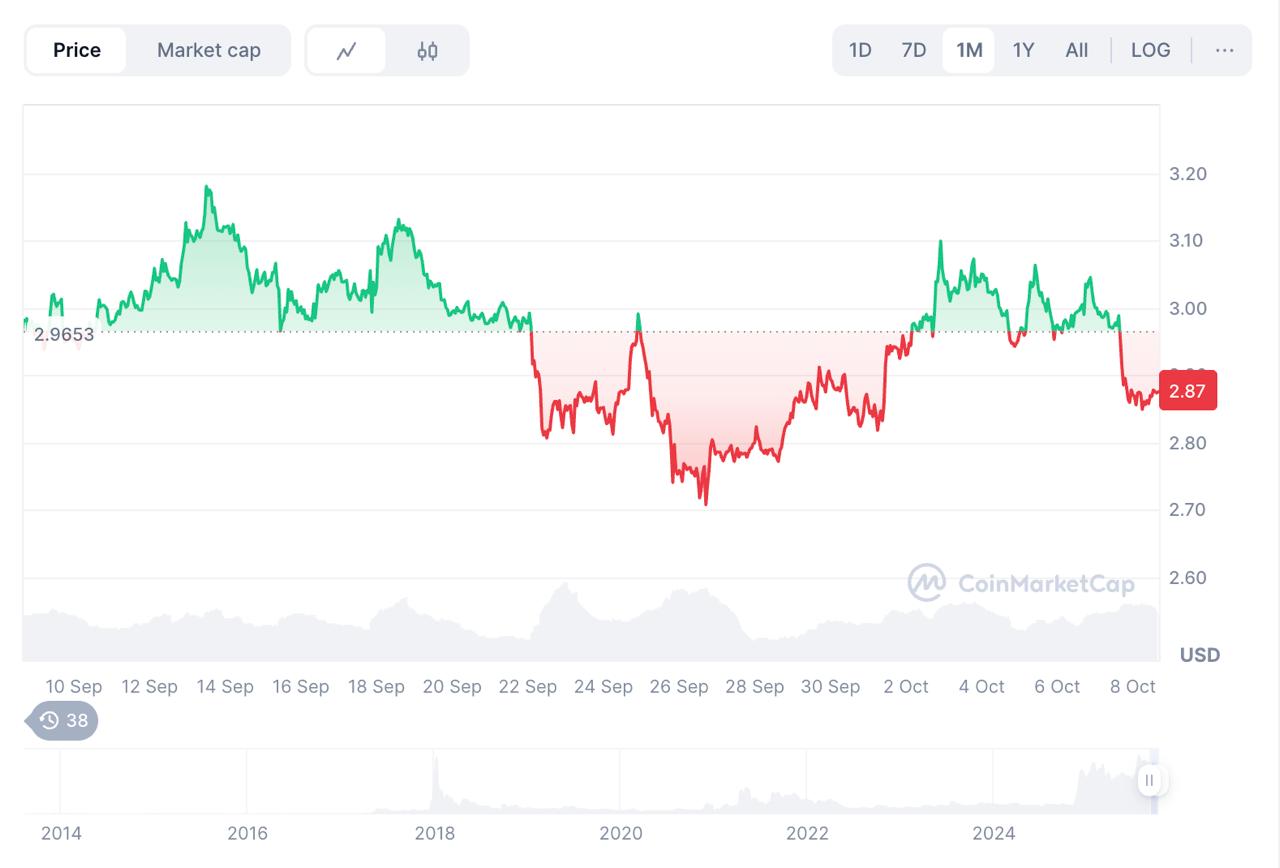This screenshot has width=1280, height=868.
Task: Set time range to 7D
Action: [x=914, y=50]
